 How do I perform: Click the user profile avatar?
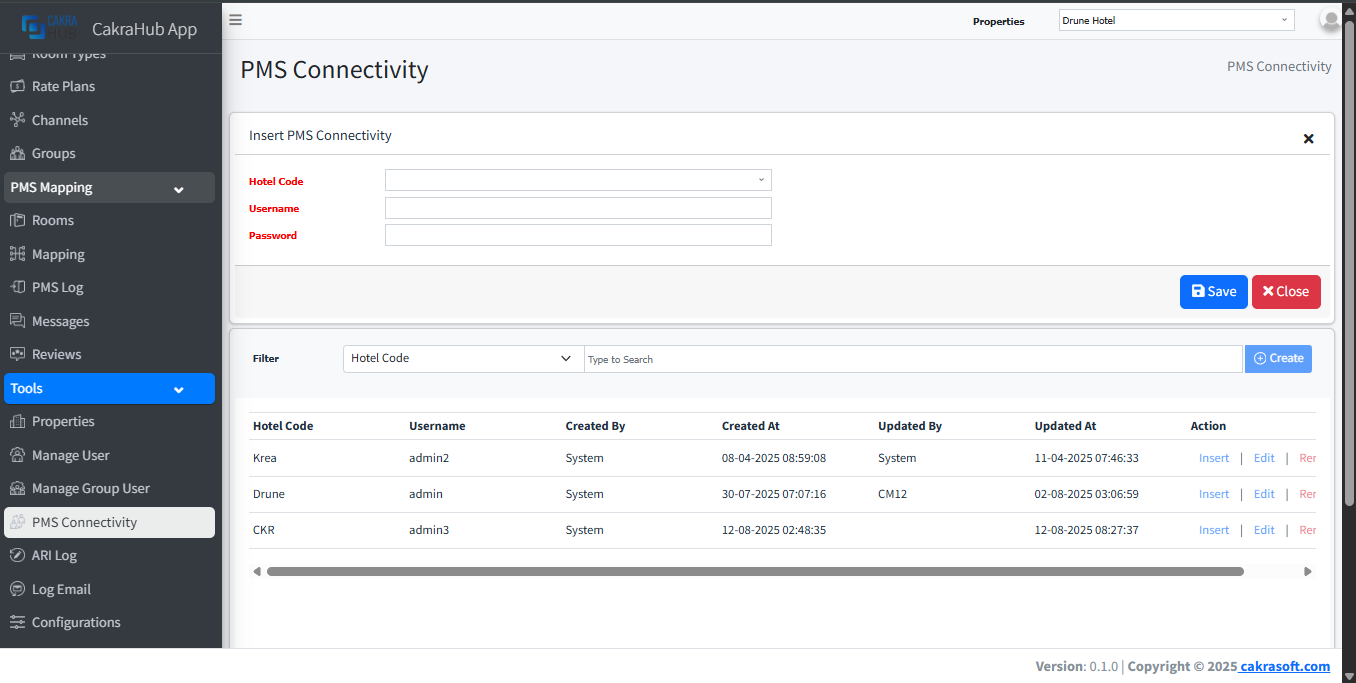click(1330, 20)
